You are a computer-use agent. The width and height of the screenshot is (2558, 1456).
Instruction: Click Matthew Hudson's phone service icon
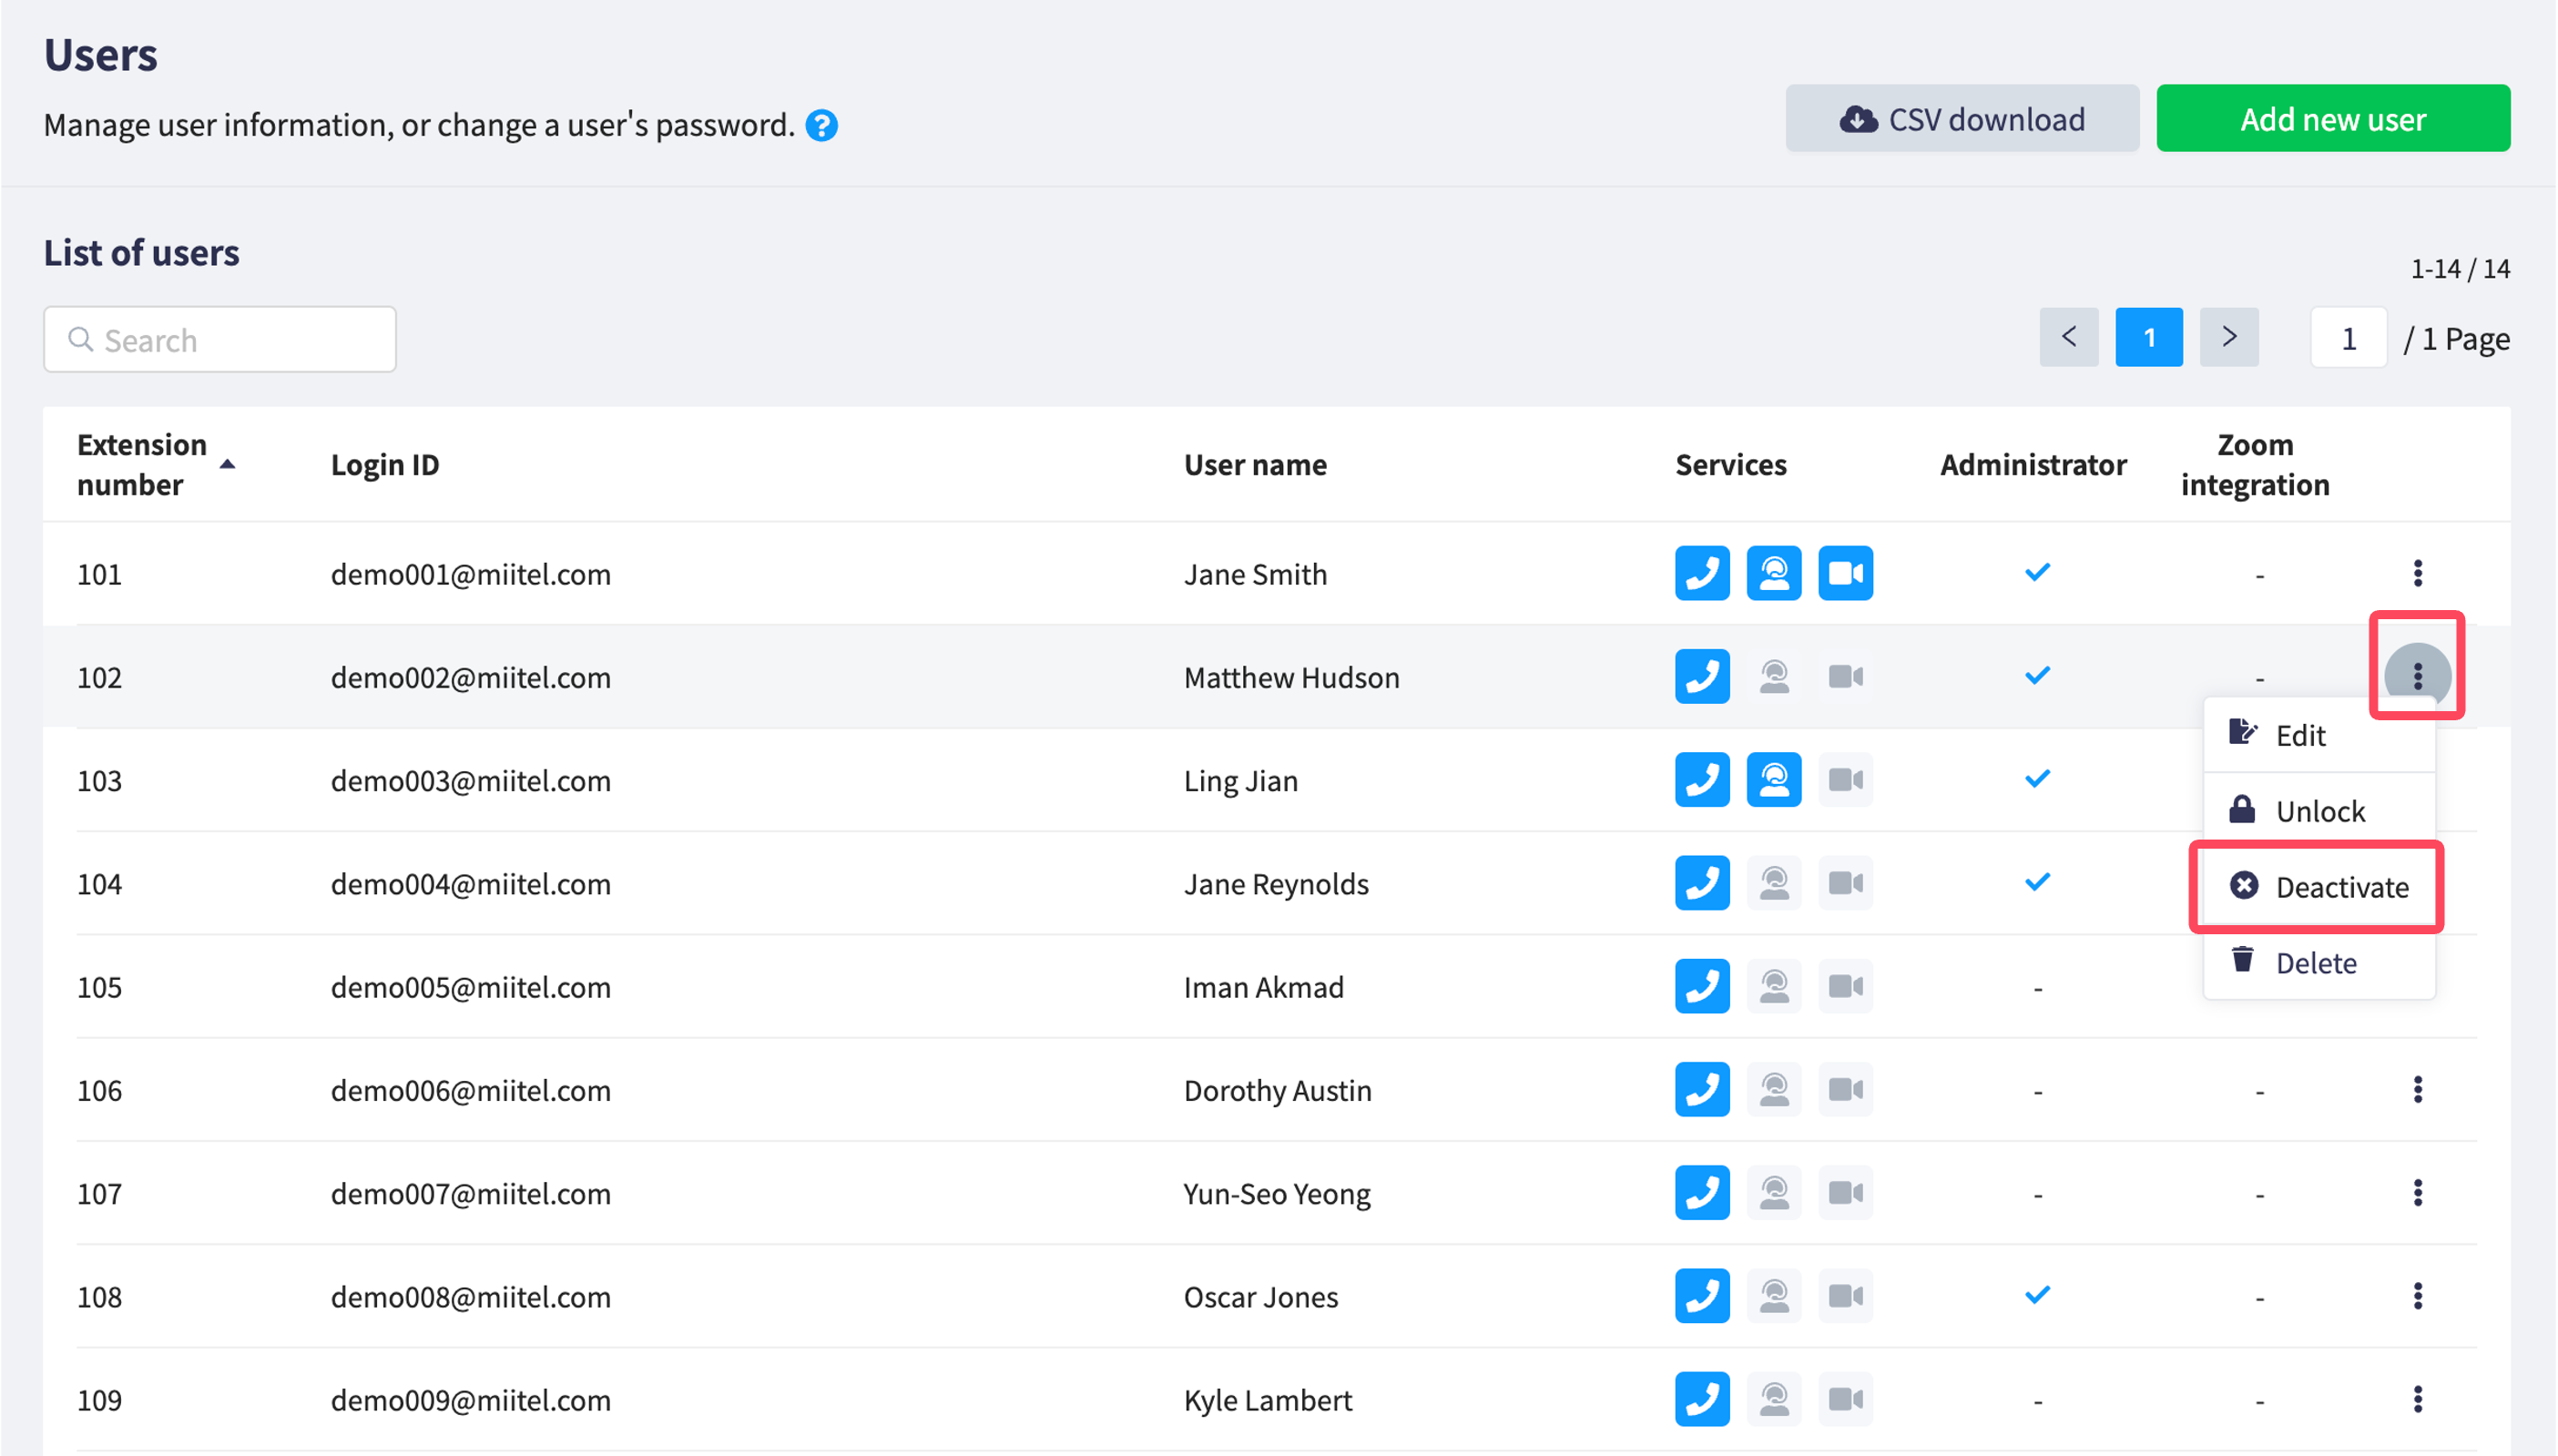1702,677
